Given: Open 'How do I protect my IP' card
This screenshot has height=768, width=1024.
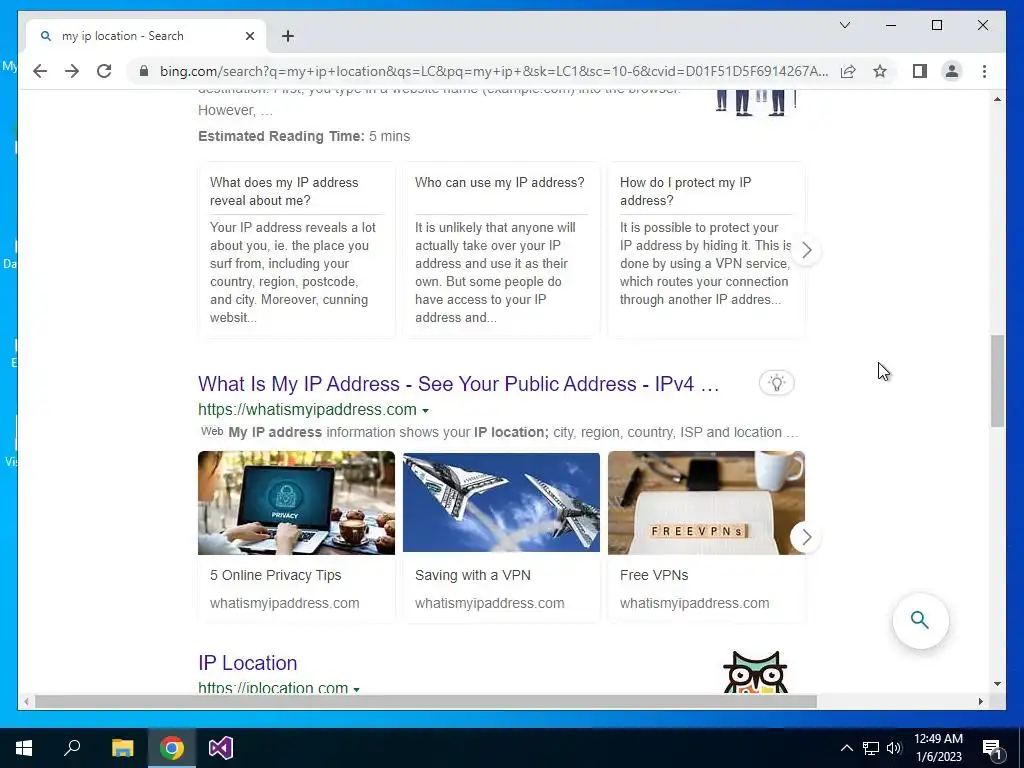Looking at the screenshot, I should [706, 250].
